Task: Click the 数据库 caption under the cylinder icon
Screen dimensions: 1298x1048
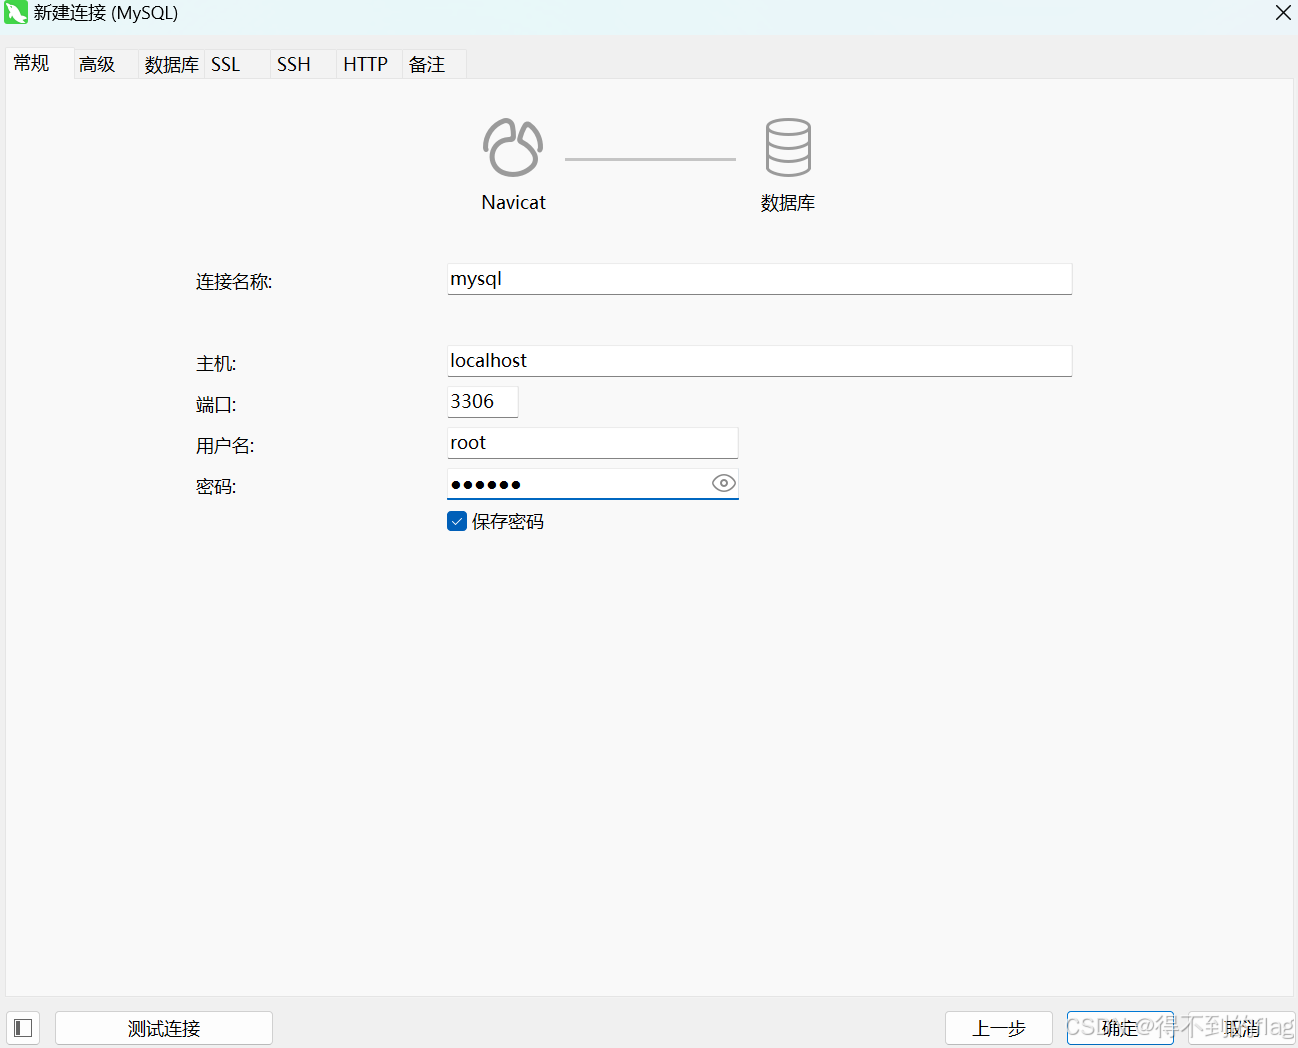Action: point(788,203)
